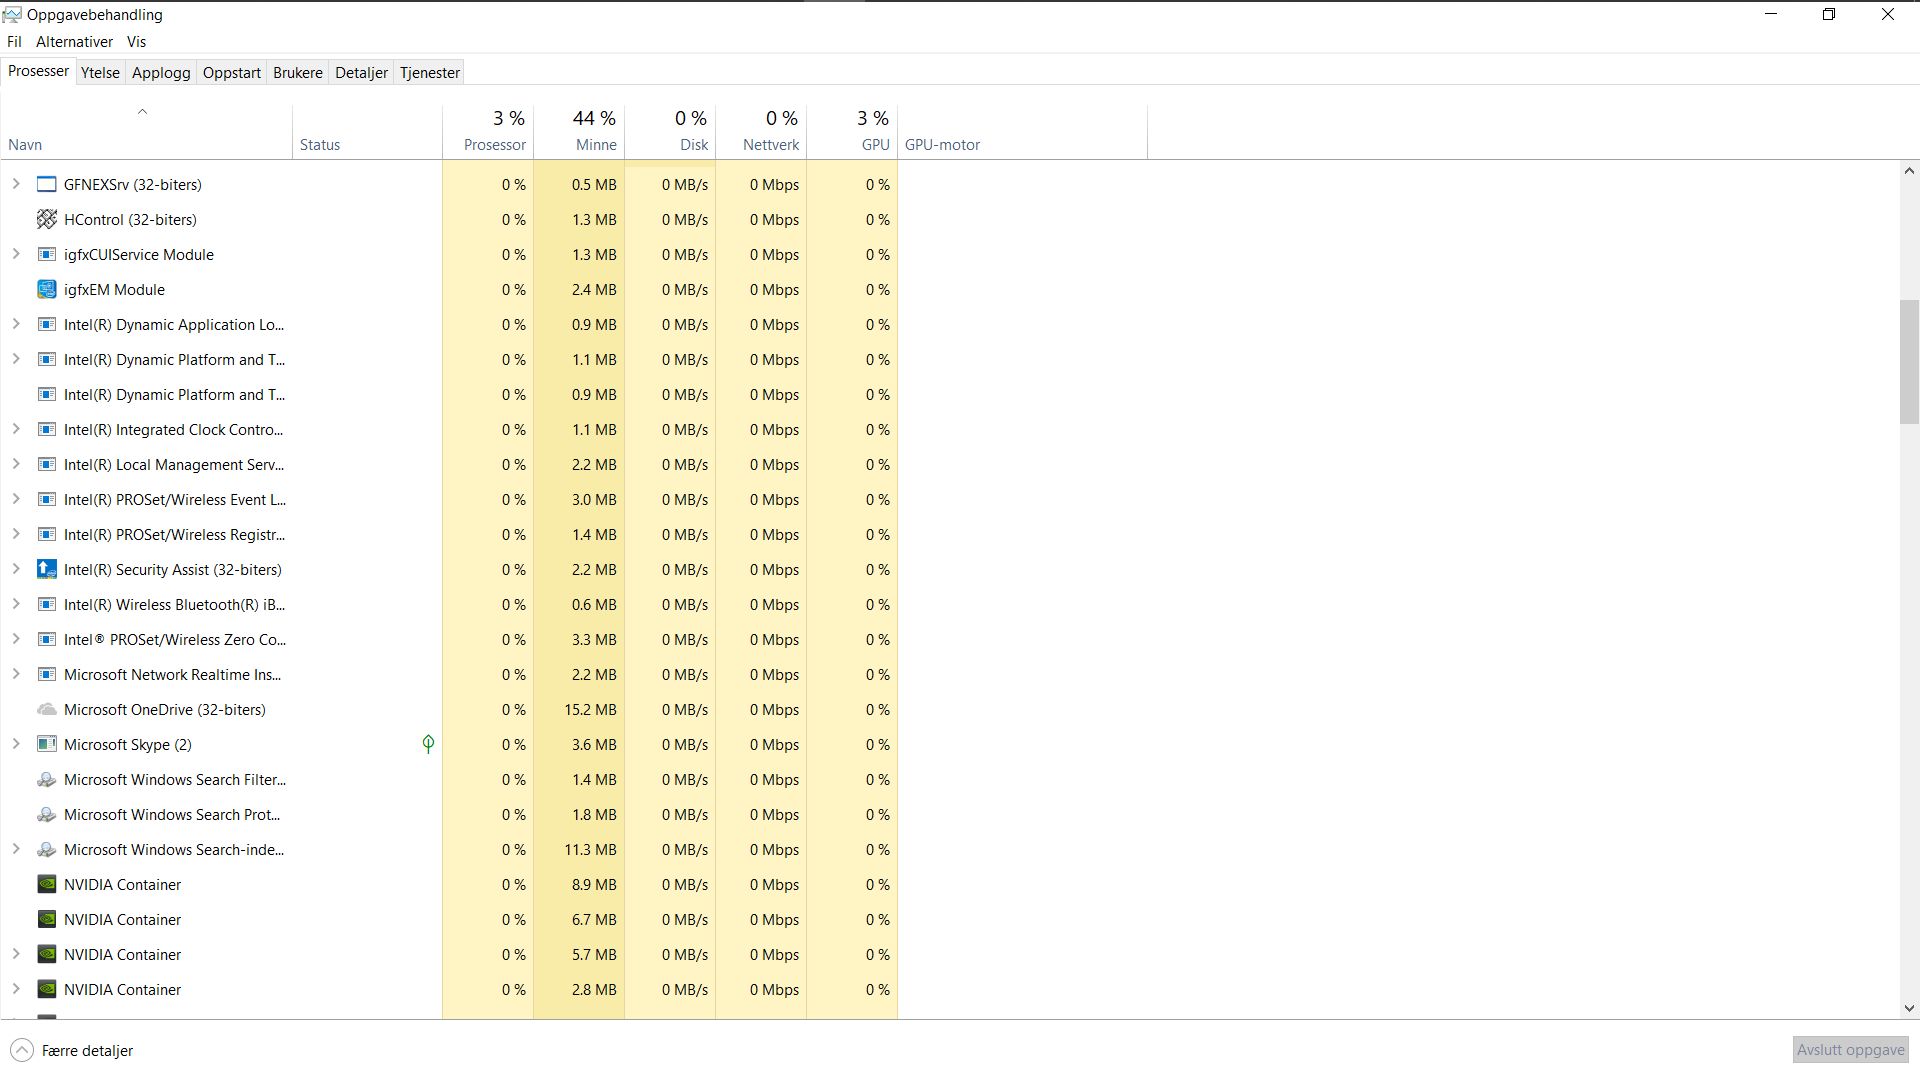Expand Intel Local Management Service row
This screenshot has height=1080, width=1920.
15,464
